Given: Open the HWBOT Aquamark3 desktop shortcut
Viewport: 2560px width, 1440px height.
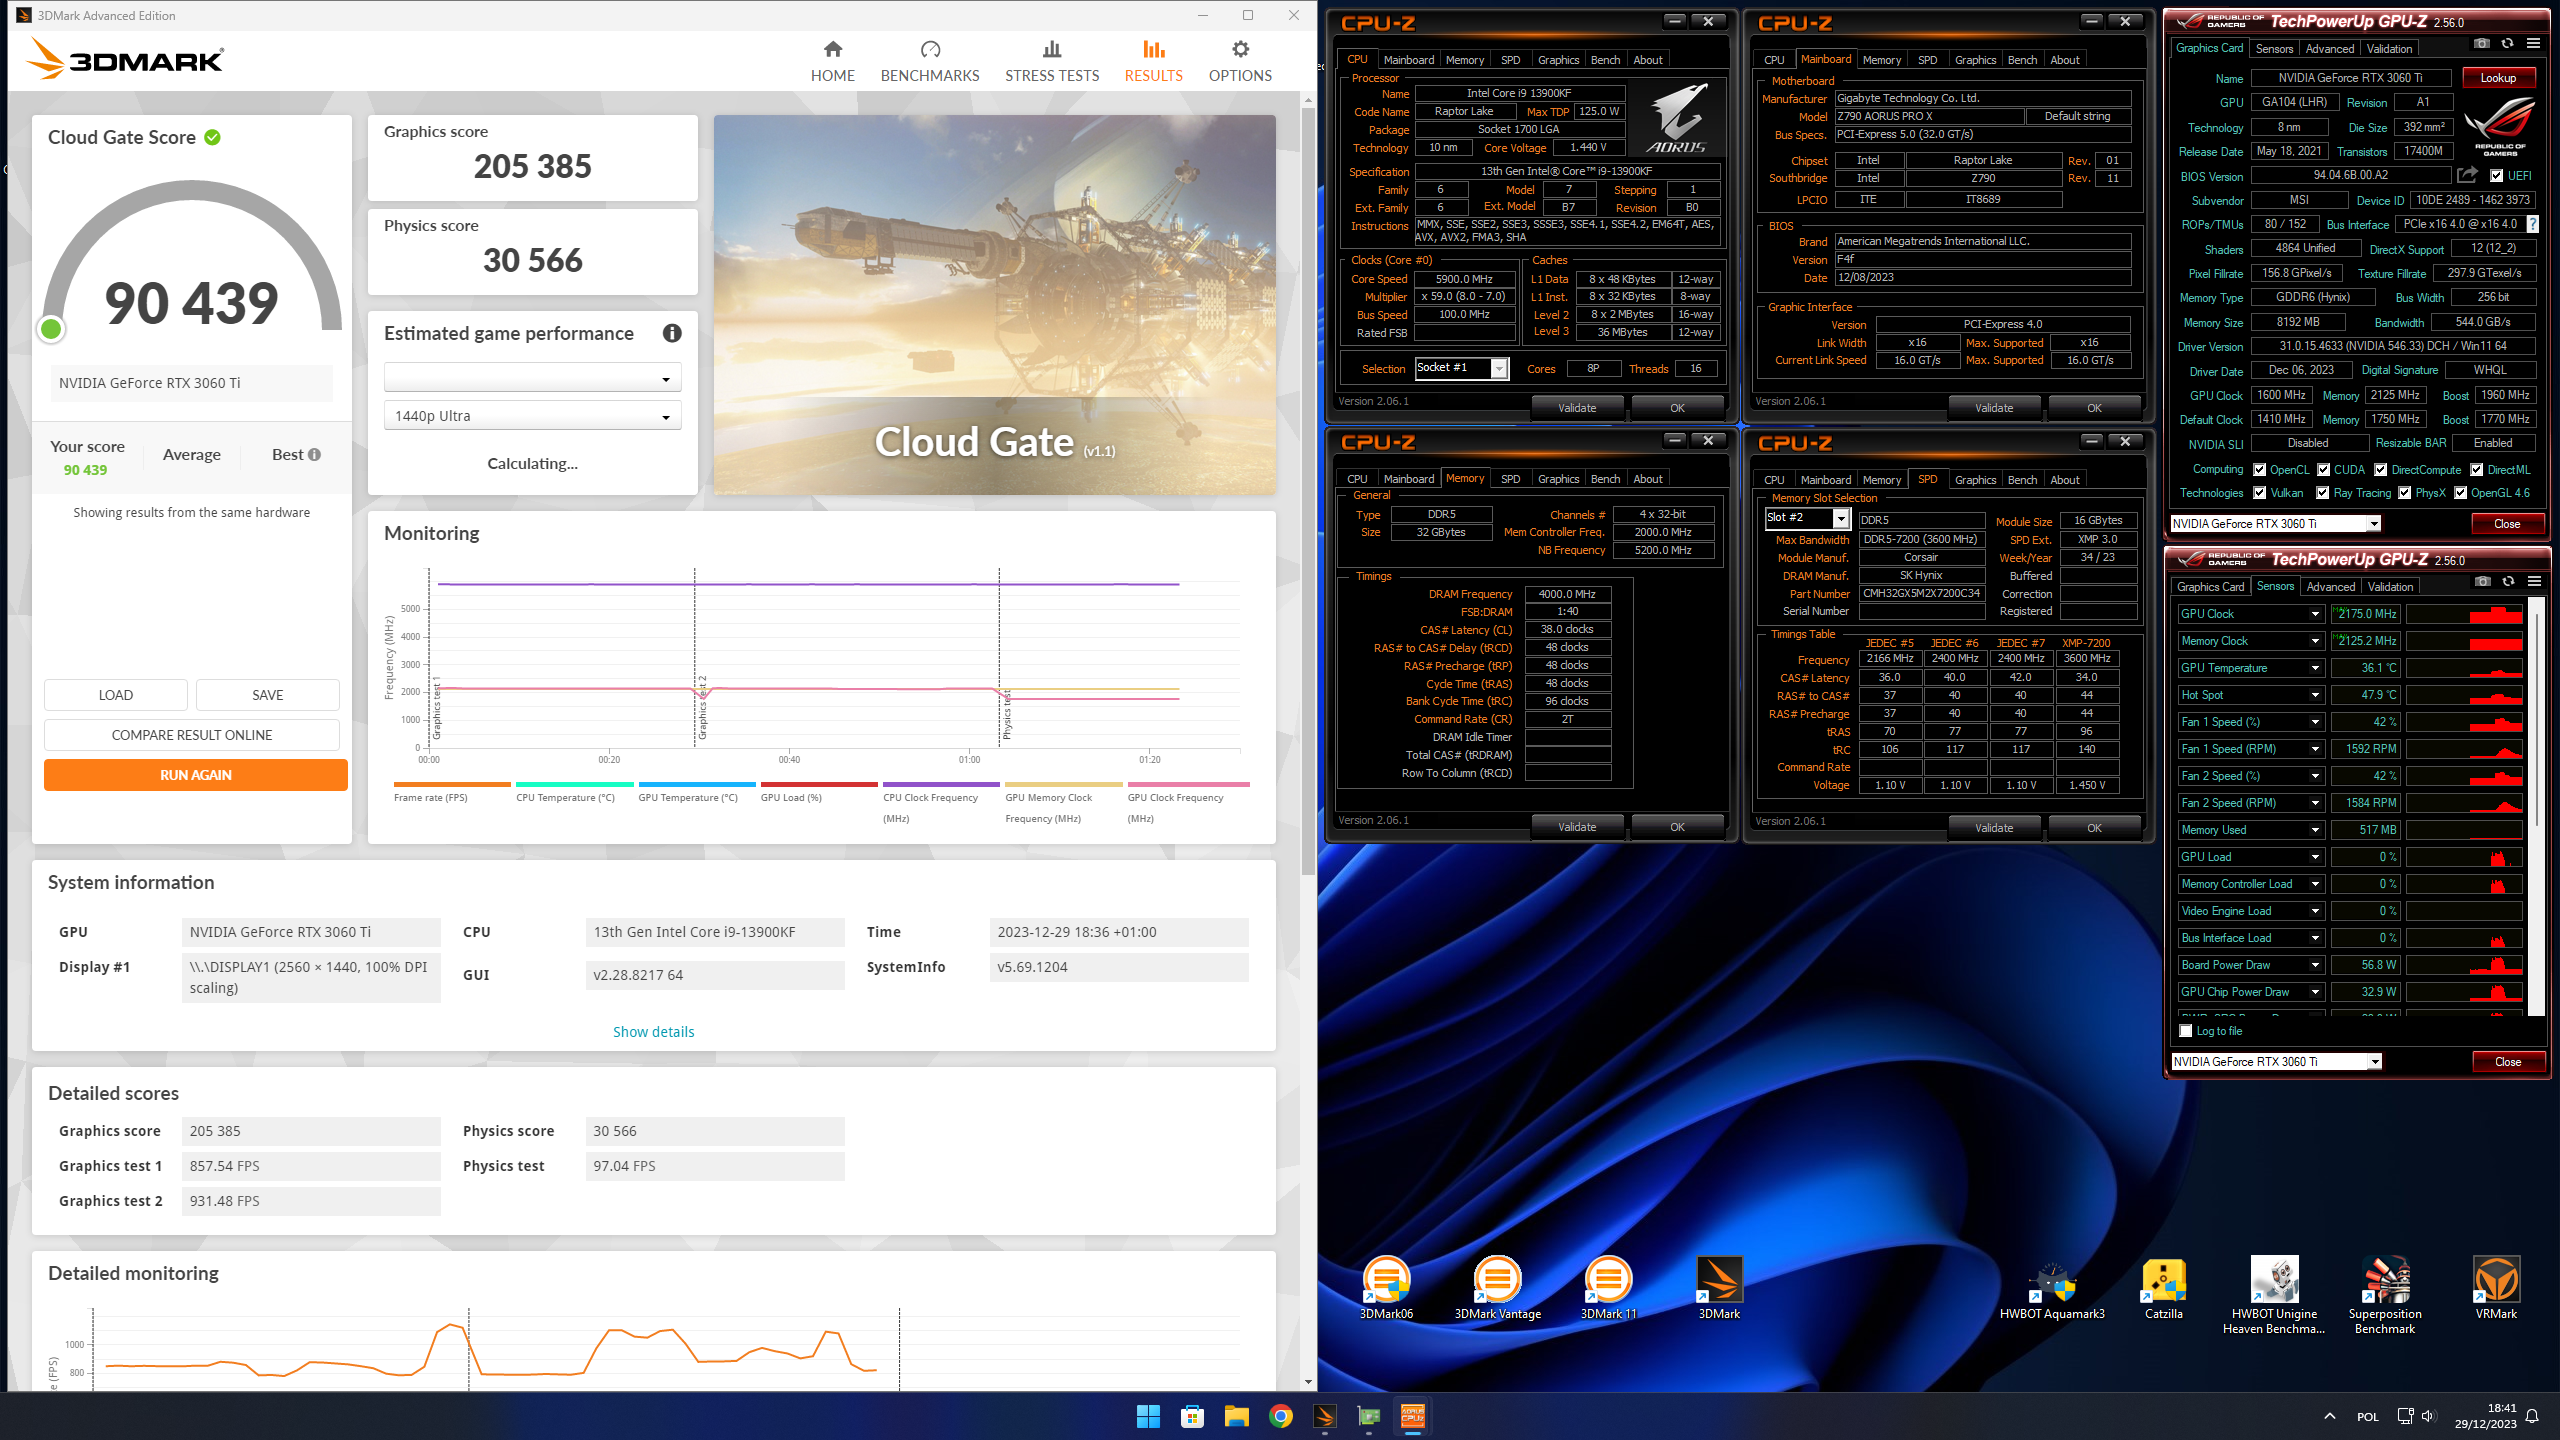Looking at the screenshot, I should point(2052,1288).
